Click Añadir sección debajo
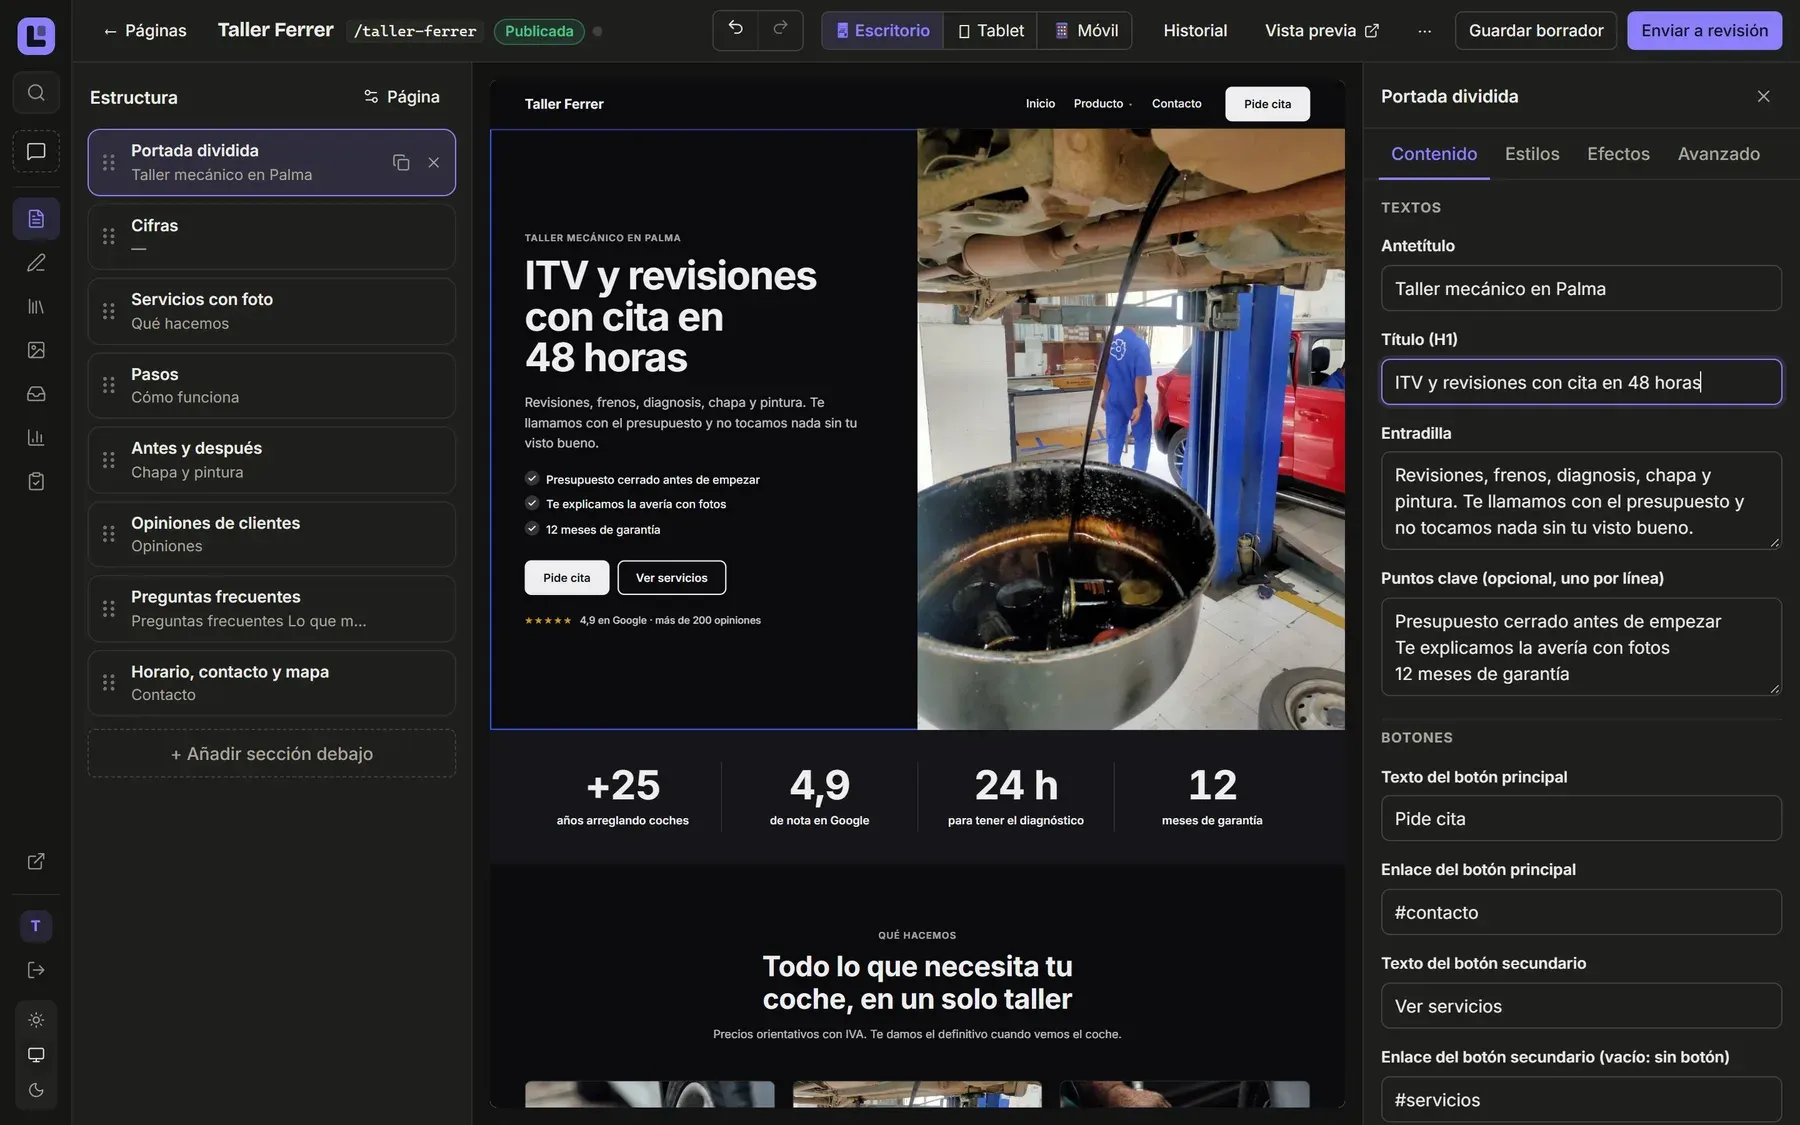This screenshot has height=1125, width=1800. pos(272,754)
